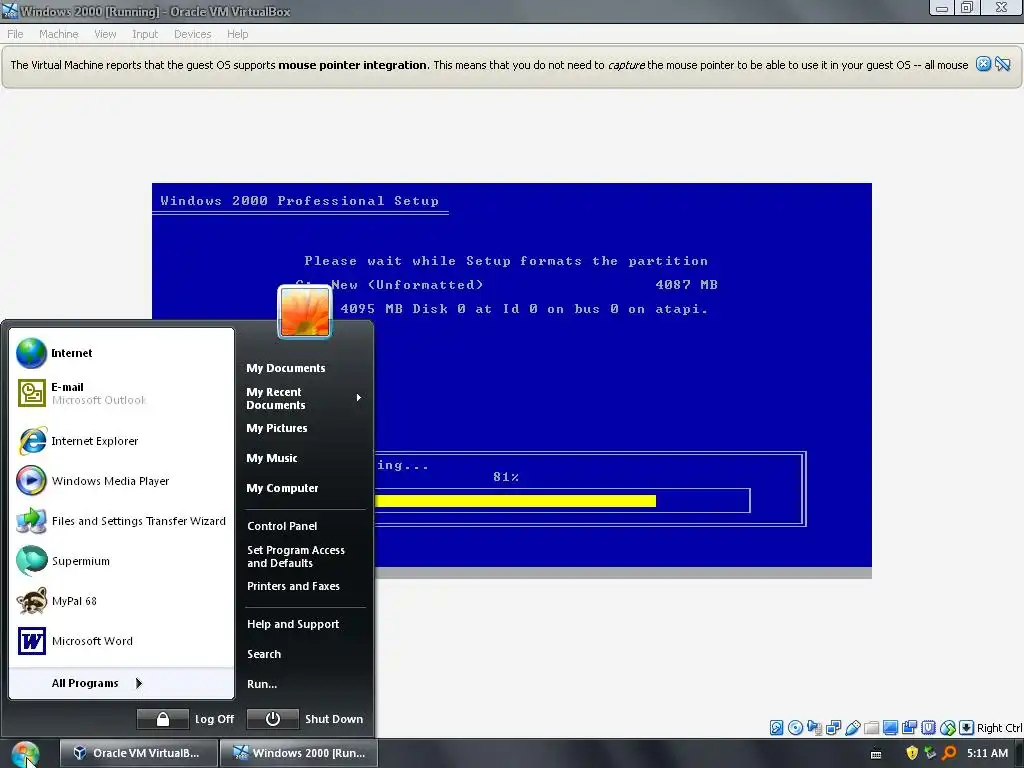Click the VirtualBox network status icon
The image size is (1024, 768).
tap(833, 728)
